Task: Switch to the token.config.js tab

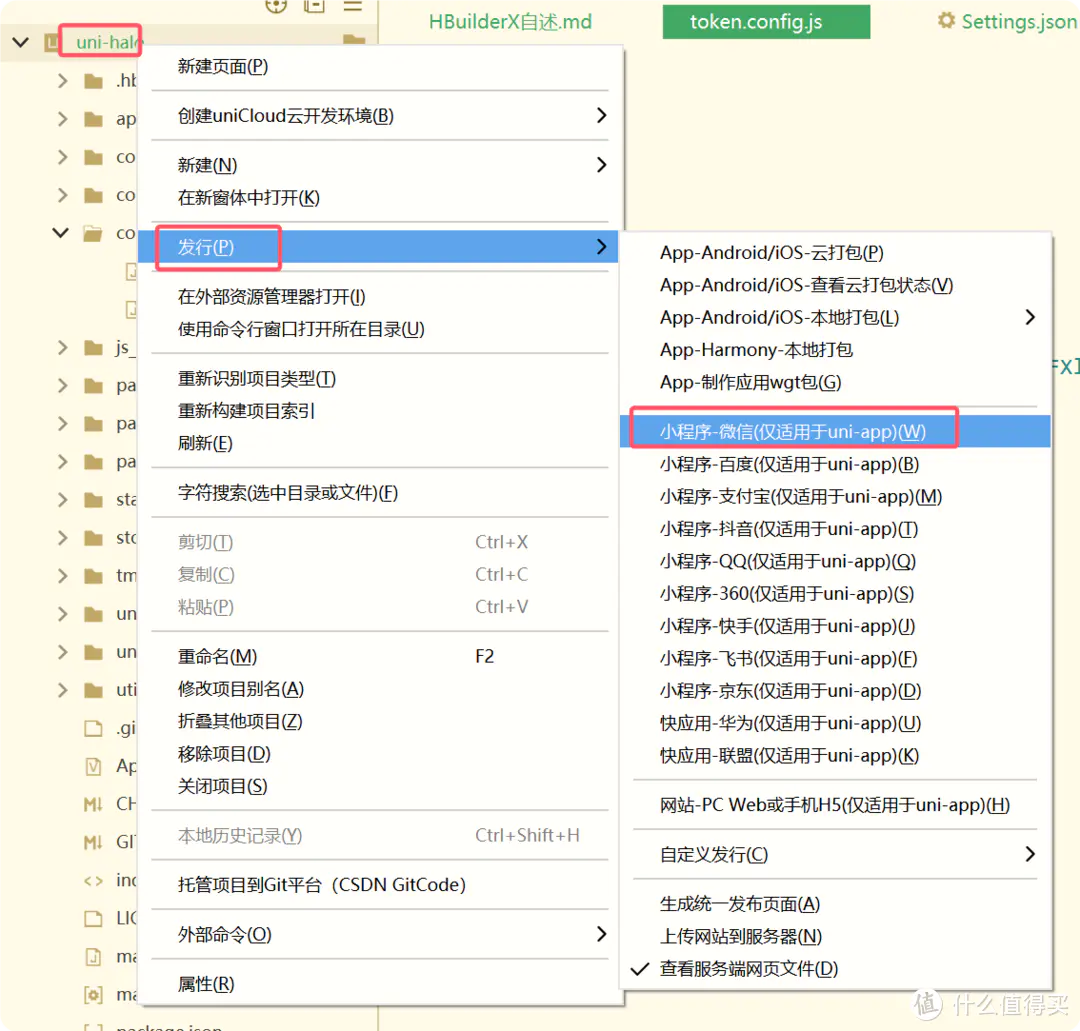Action: tap(756, 22)
